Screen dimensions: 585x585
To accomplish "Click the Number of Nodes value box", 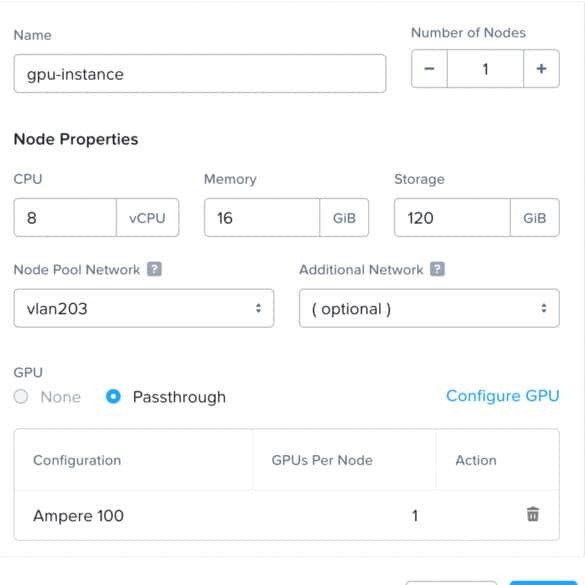I will [x=485, y=69].
